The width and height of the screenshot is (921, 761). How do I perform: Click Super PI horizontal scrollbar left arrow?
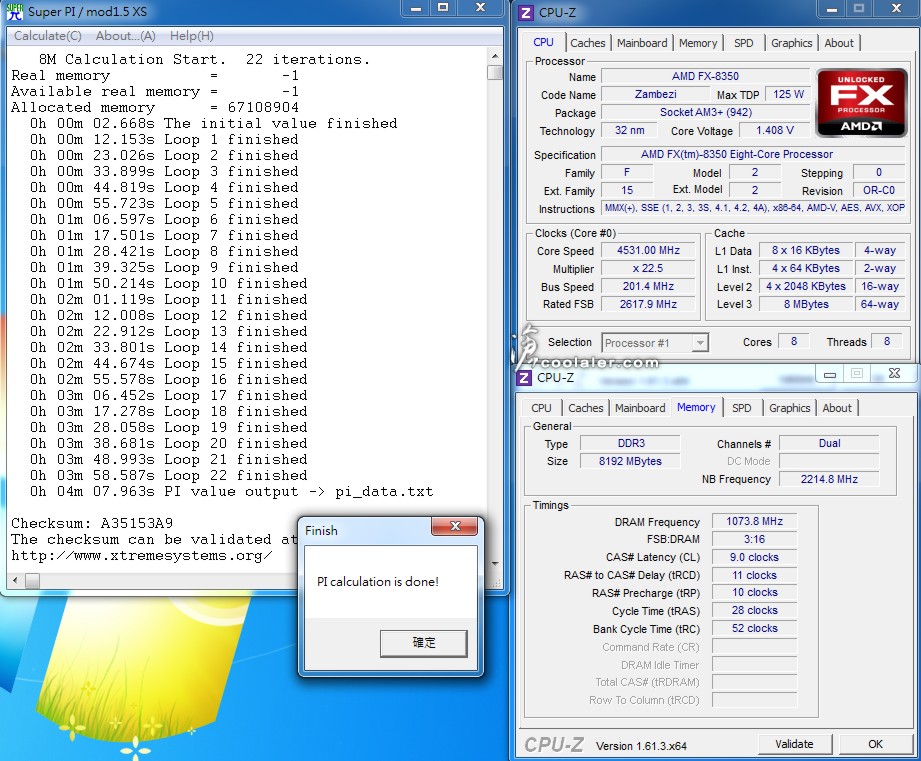pos(15,581)
